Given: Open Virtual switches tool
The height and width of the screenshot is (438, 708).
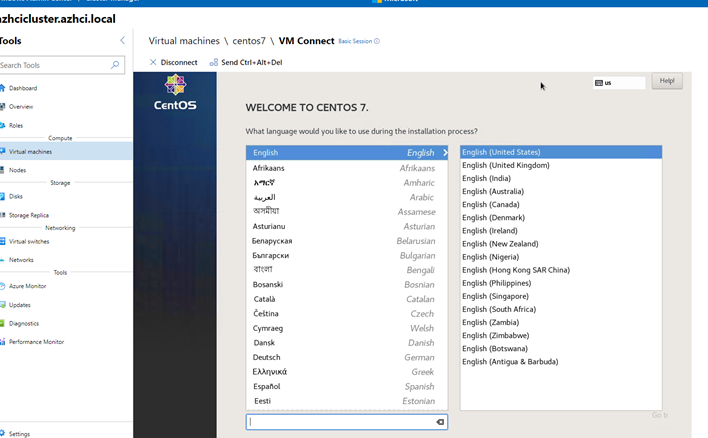Looking at the screenshot, I should coord(29,242).
